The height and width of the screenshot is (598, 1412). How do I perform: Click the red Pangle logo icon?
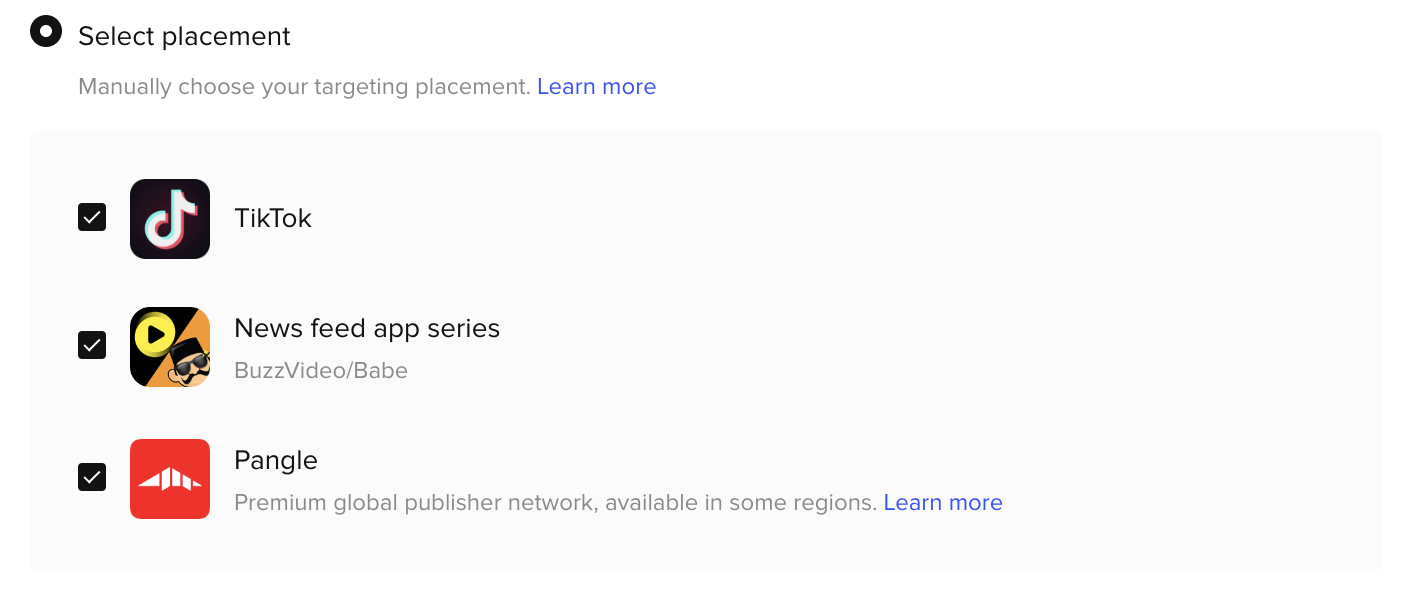point(170,479)
